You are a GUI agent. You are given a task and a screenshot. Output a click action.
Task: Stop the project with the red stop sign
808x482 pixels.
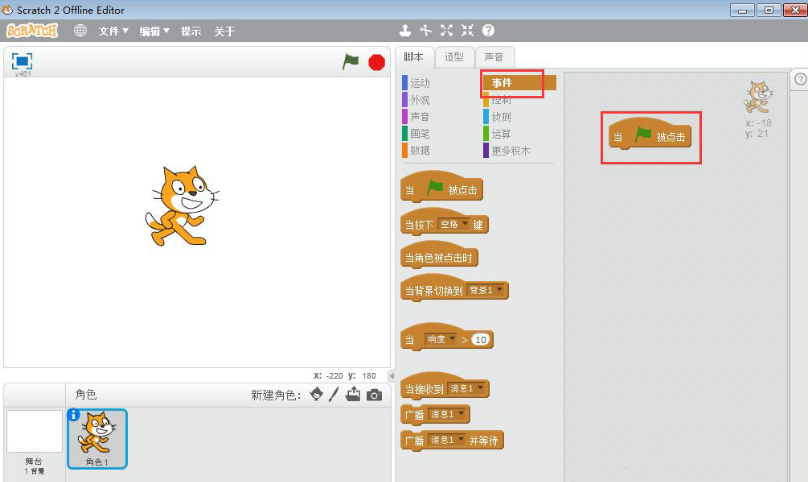[377, 62]
